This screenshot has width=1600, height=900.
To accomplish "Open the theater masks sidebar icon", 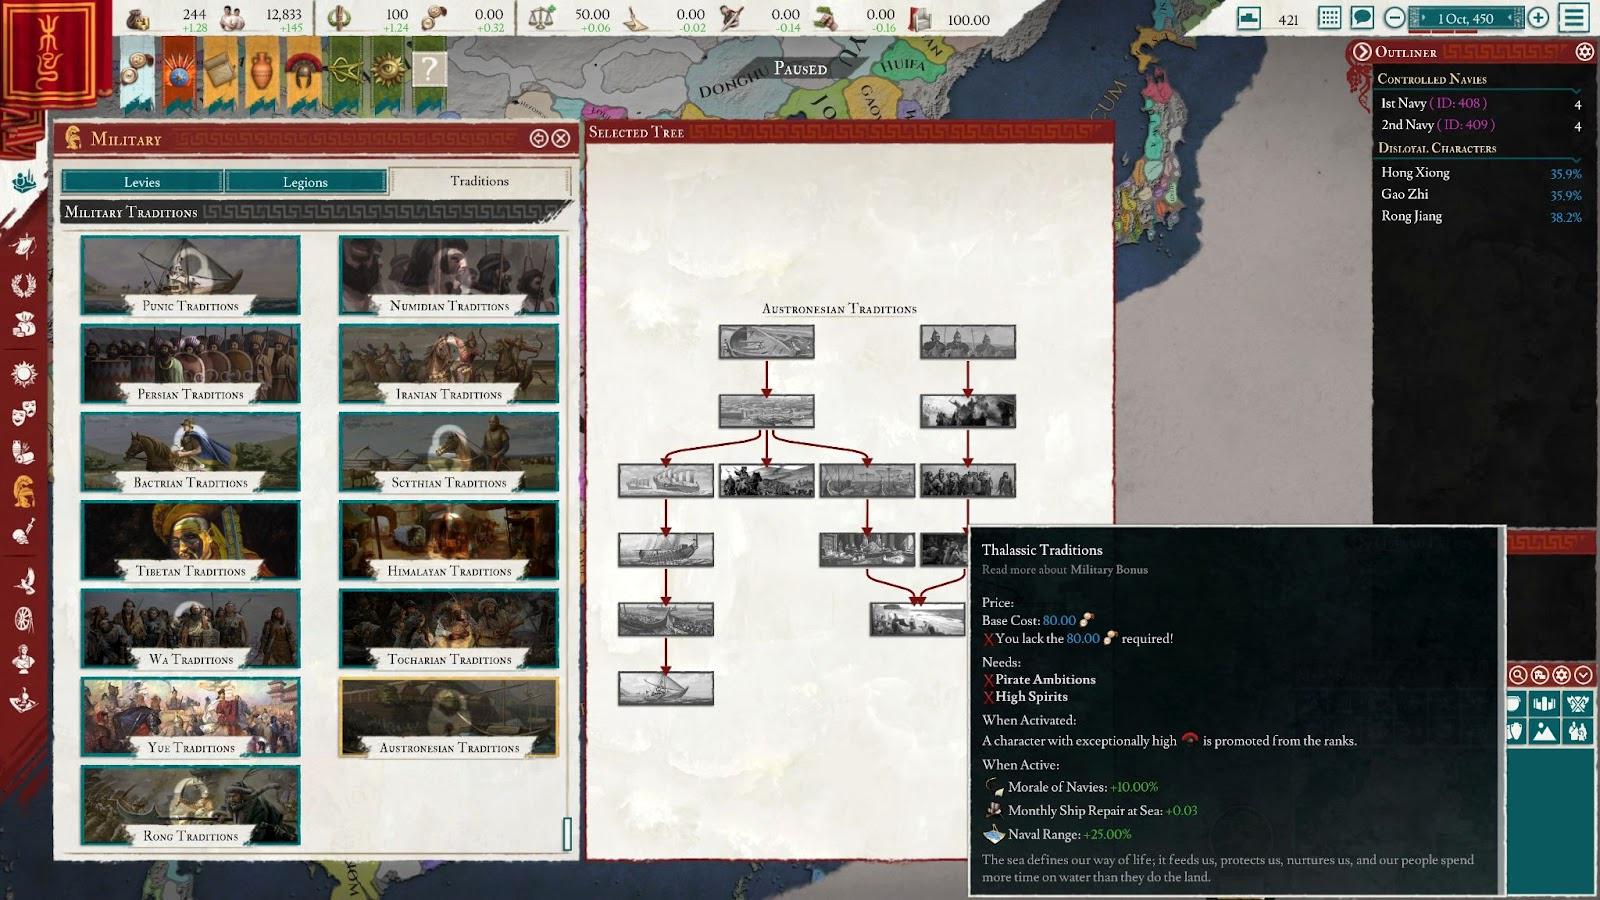I will (x=24, y=412).
